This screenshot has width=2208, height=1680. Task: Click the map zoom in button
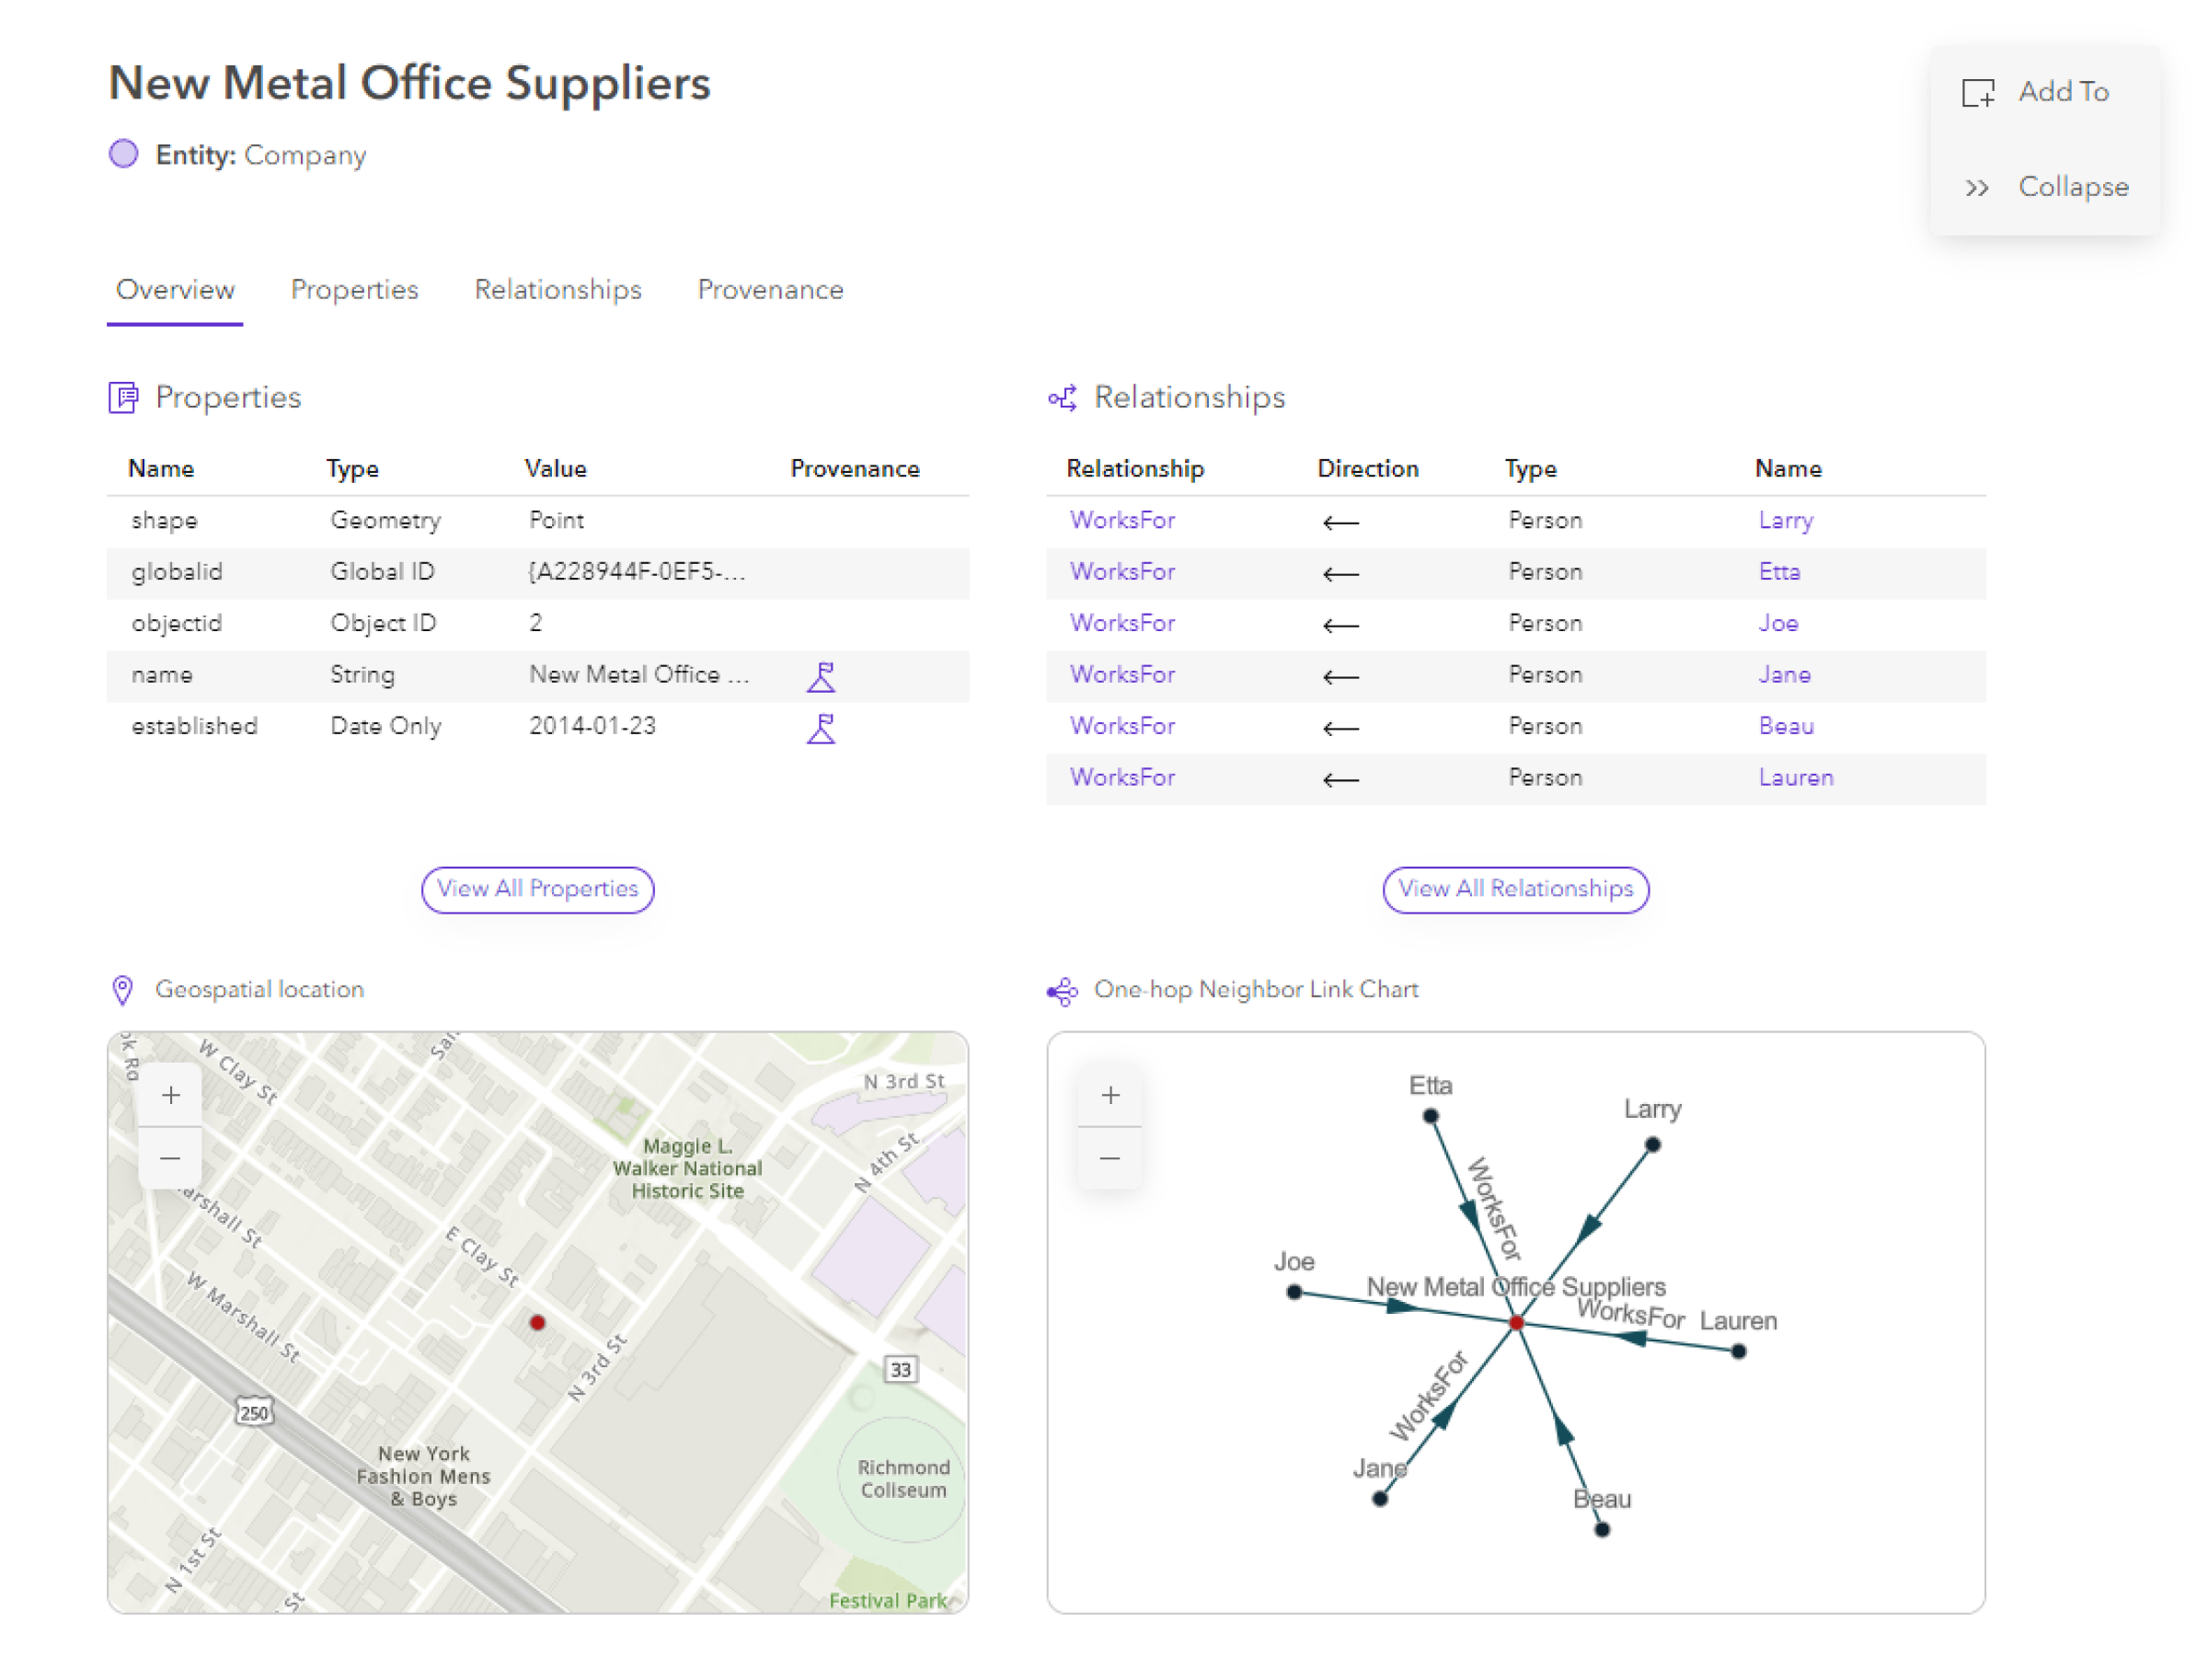click(171, 1094)
